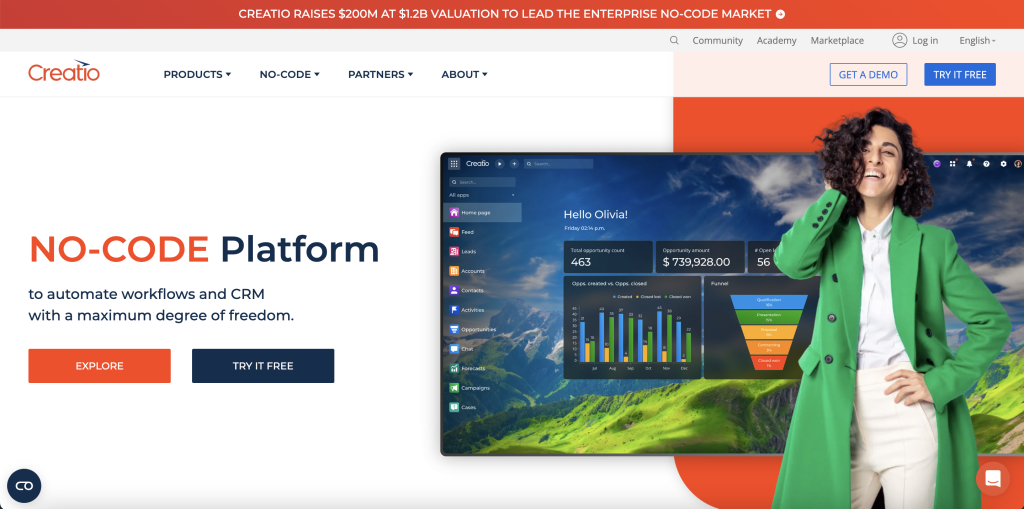The height and width of the screenshot is (509, 1024).
Task: Click the Creatio logo in header
Action: click(64, 72)
